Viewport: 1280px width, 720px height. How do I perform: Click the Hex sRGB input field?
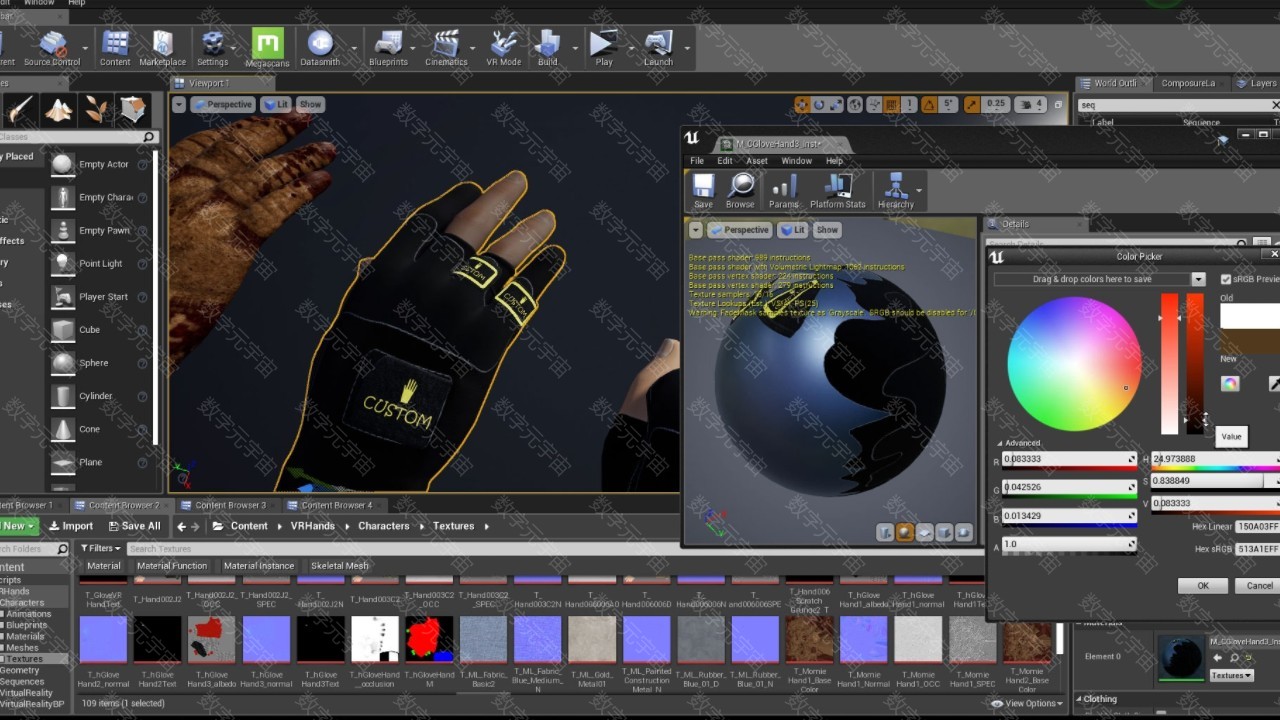[1257, 549]
